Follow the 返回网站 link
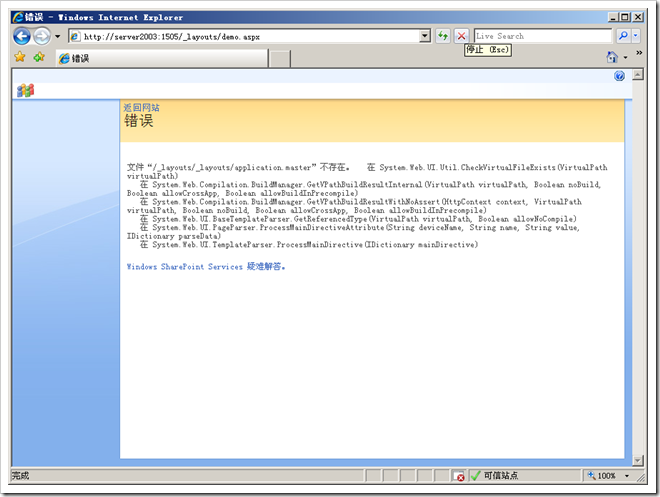 pyautogui.click(x=141, y=108)
